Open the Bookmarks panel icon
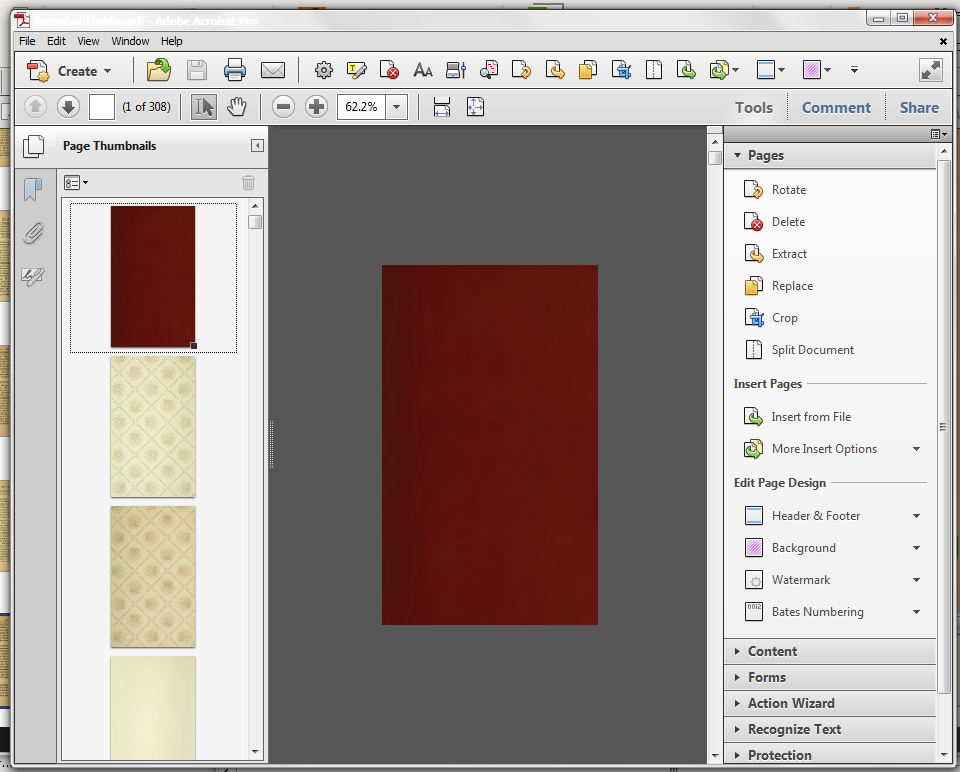The height and width of the screenshot is (772, 960). (33, 190)
